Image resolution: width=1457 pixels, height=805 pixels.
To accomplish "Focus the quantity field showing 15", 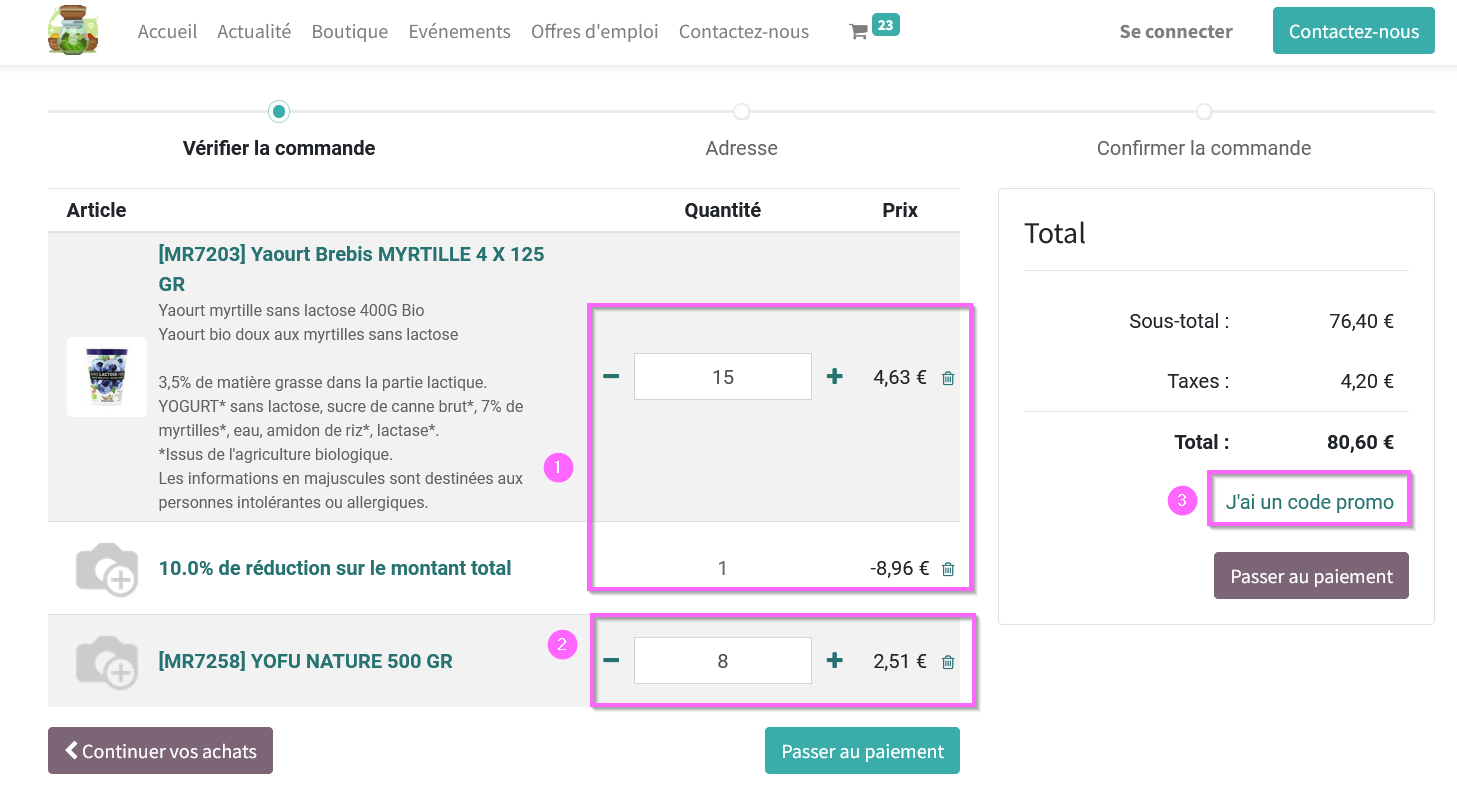I will [723, 377].
